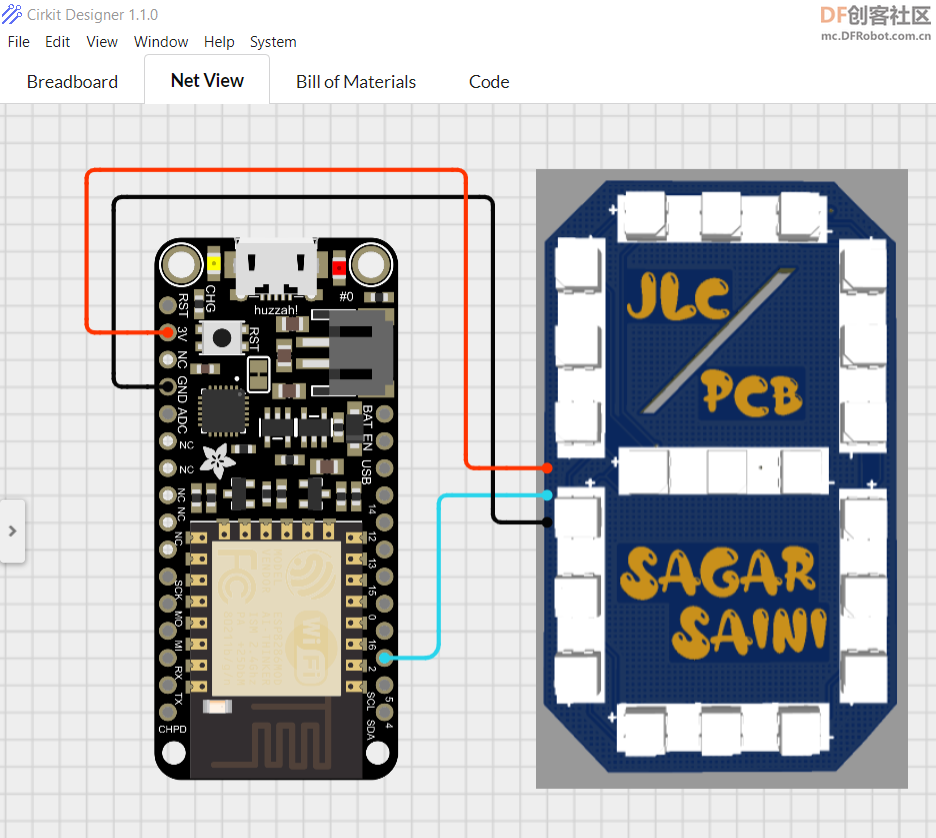The image size is (936, 838).
Task: Open the System menu
Action: [x=273, y=42]
